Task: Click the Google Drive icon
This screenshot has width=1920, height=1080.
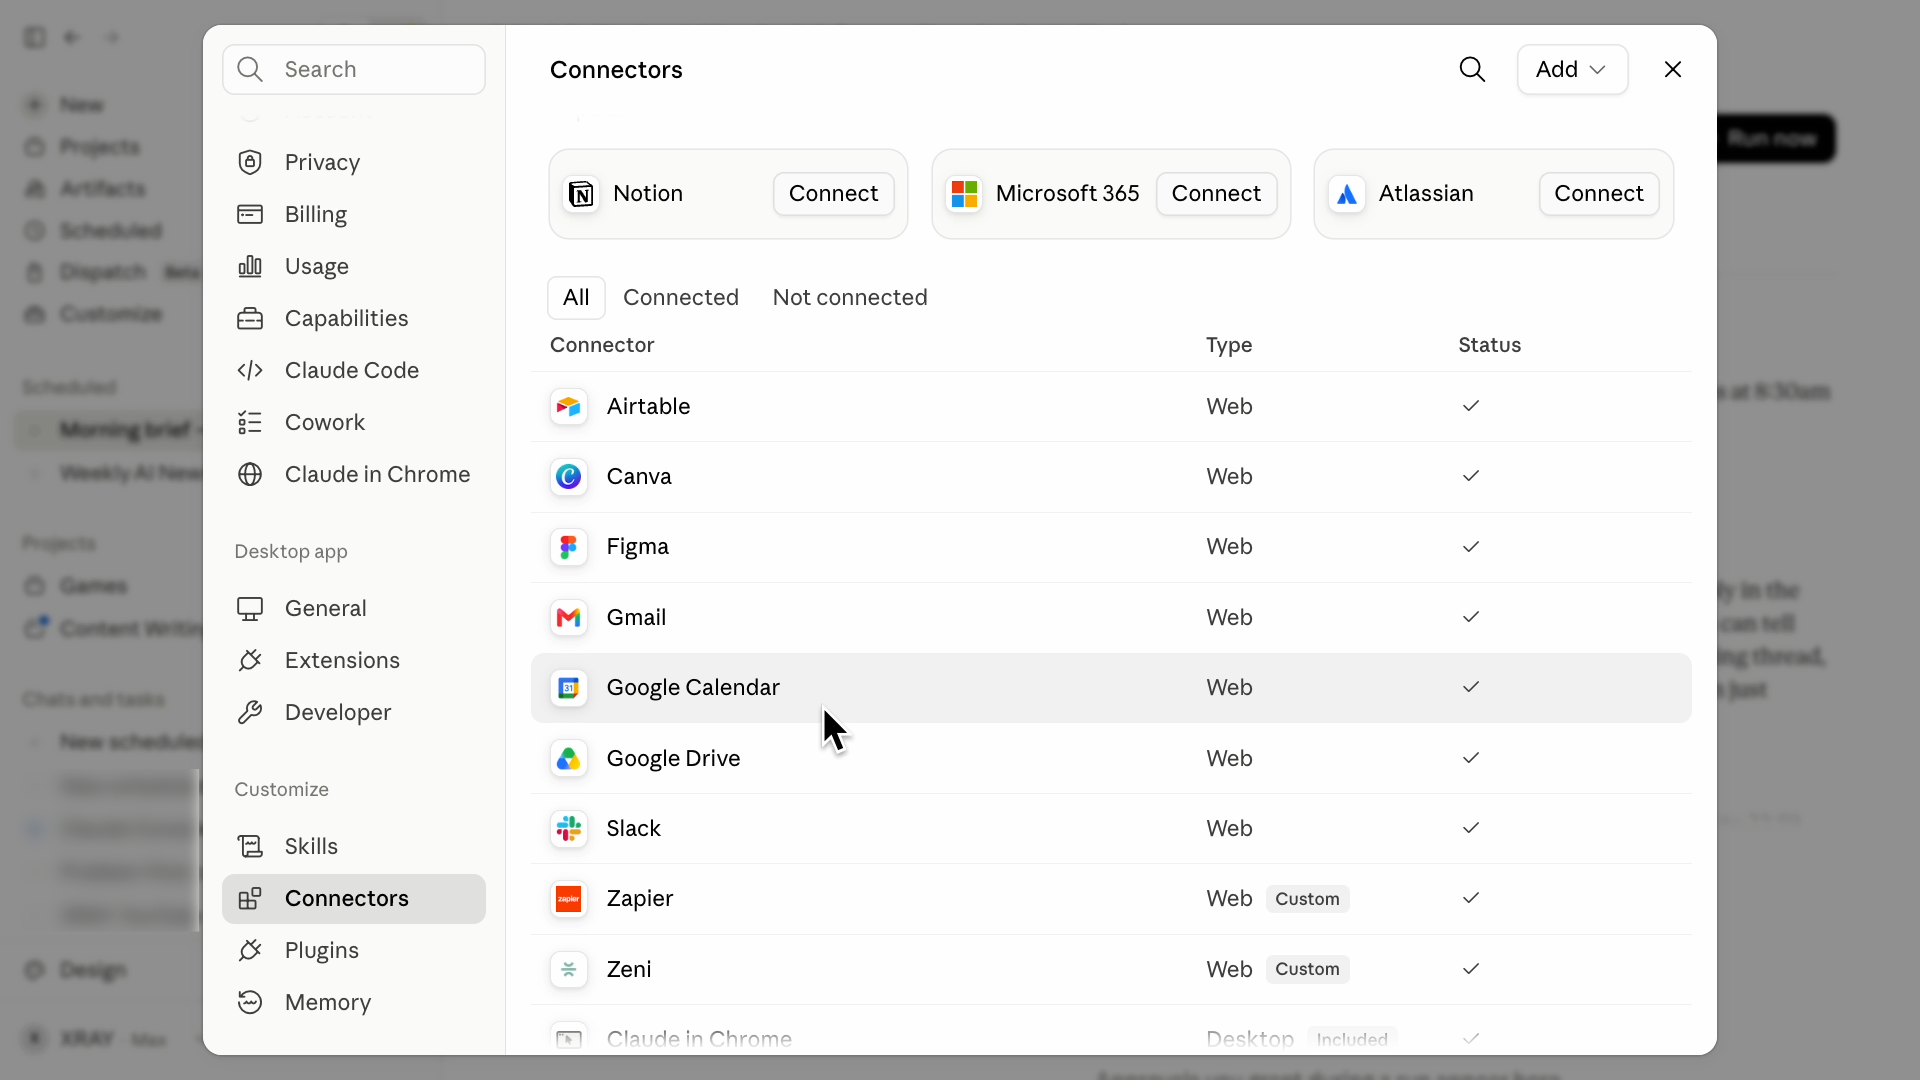Action: [x=568, y=759]
